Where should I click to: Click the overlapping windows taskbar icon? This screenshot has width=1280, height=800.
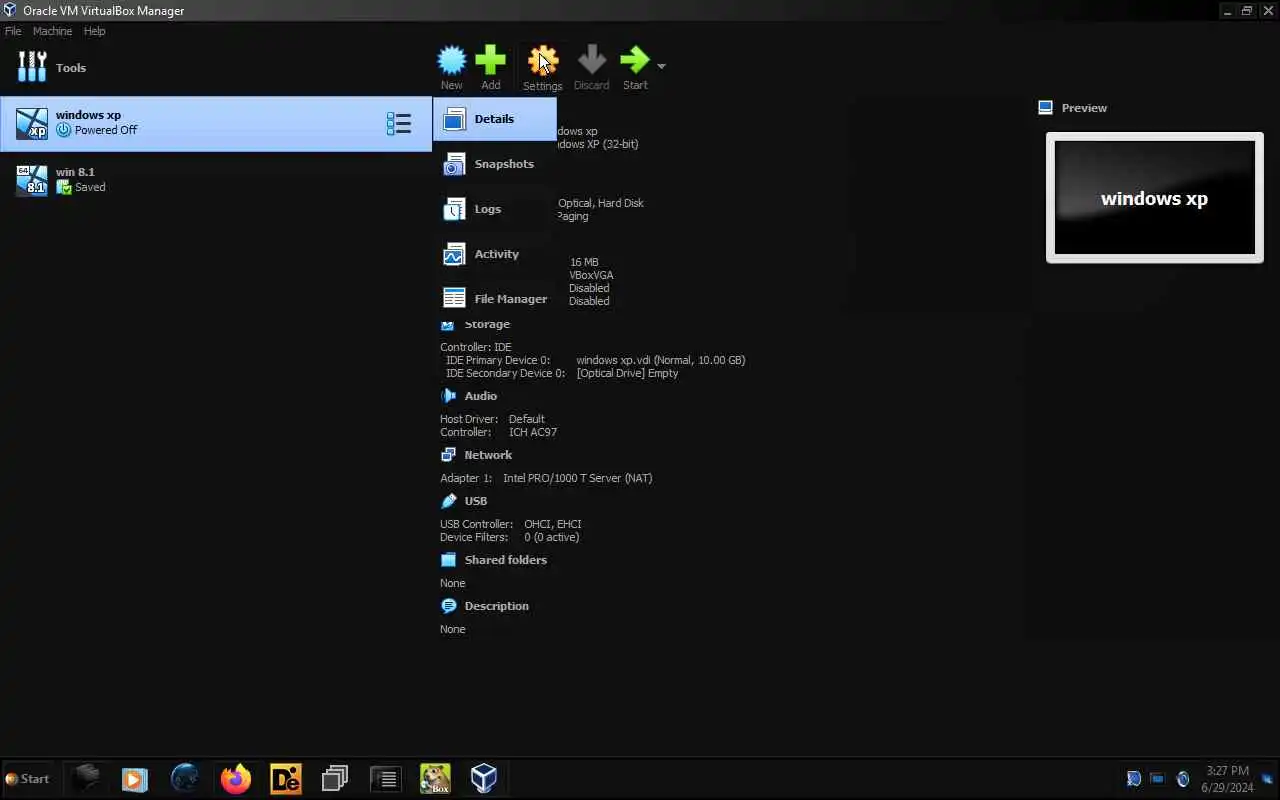[x=335, y=778]
